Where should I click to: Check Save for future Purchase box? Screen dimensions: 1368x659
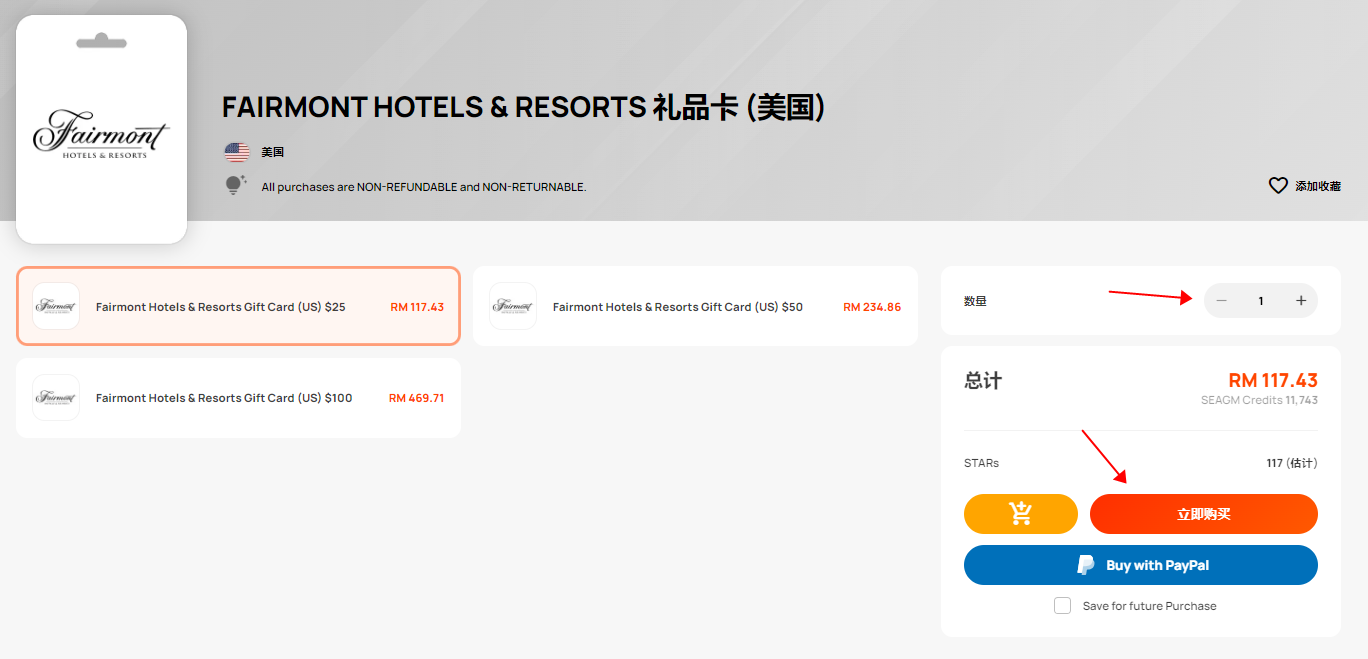pyautogui.click(x=1062, y=606)
